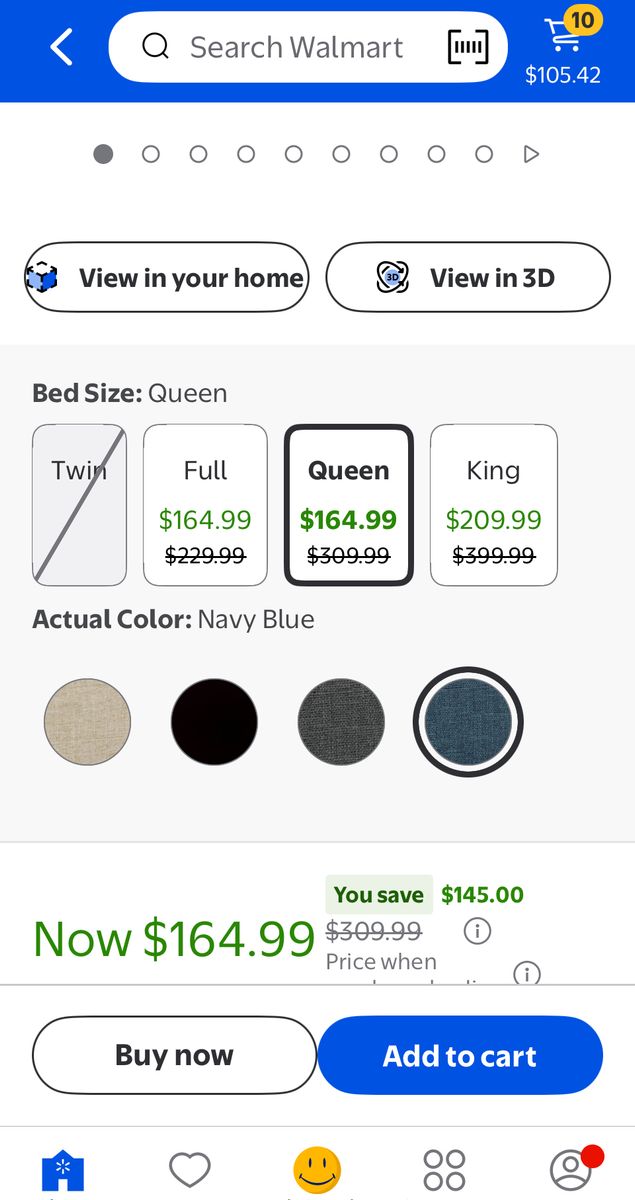Tap View in your home button

pyautogui.click(x=167, y=277)
